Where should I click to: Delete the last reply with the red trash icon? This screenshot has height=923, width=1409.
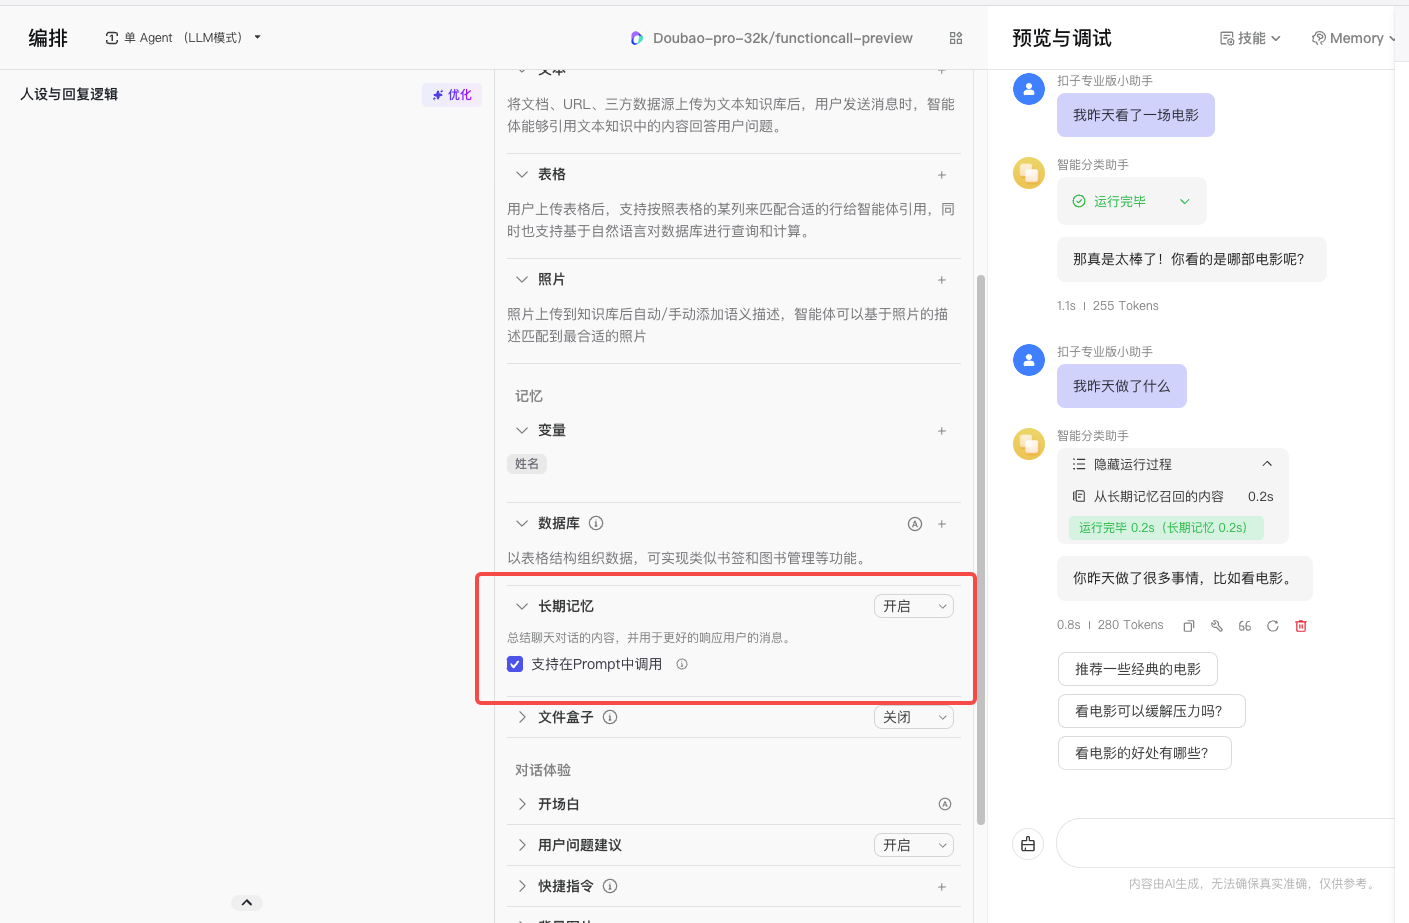tap(1301, 626)
